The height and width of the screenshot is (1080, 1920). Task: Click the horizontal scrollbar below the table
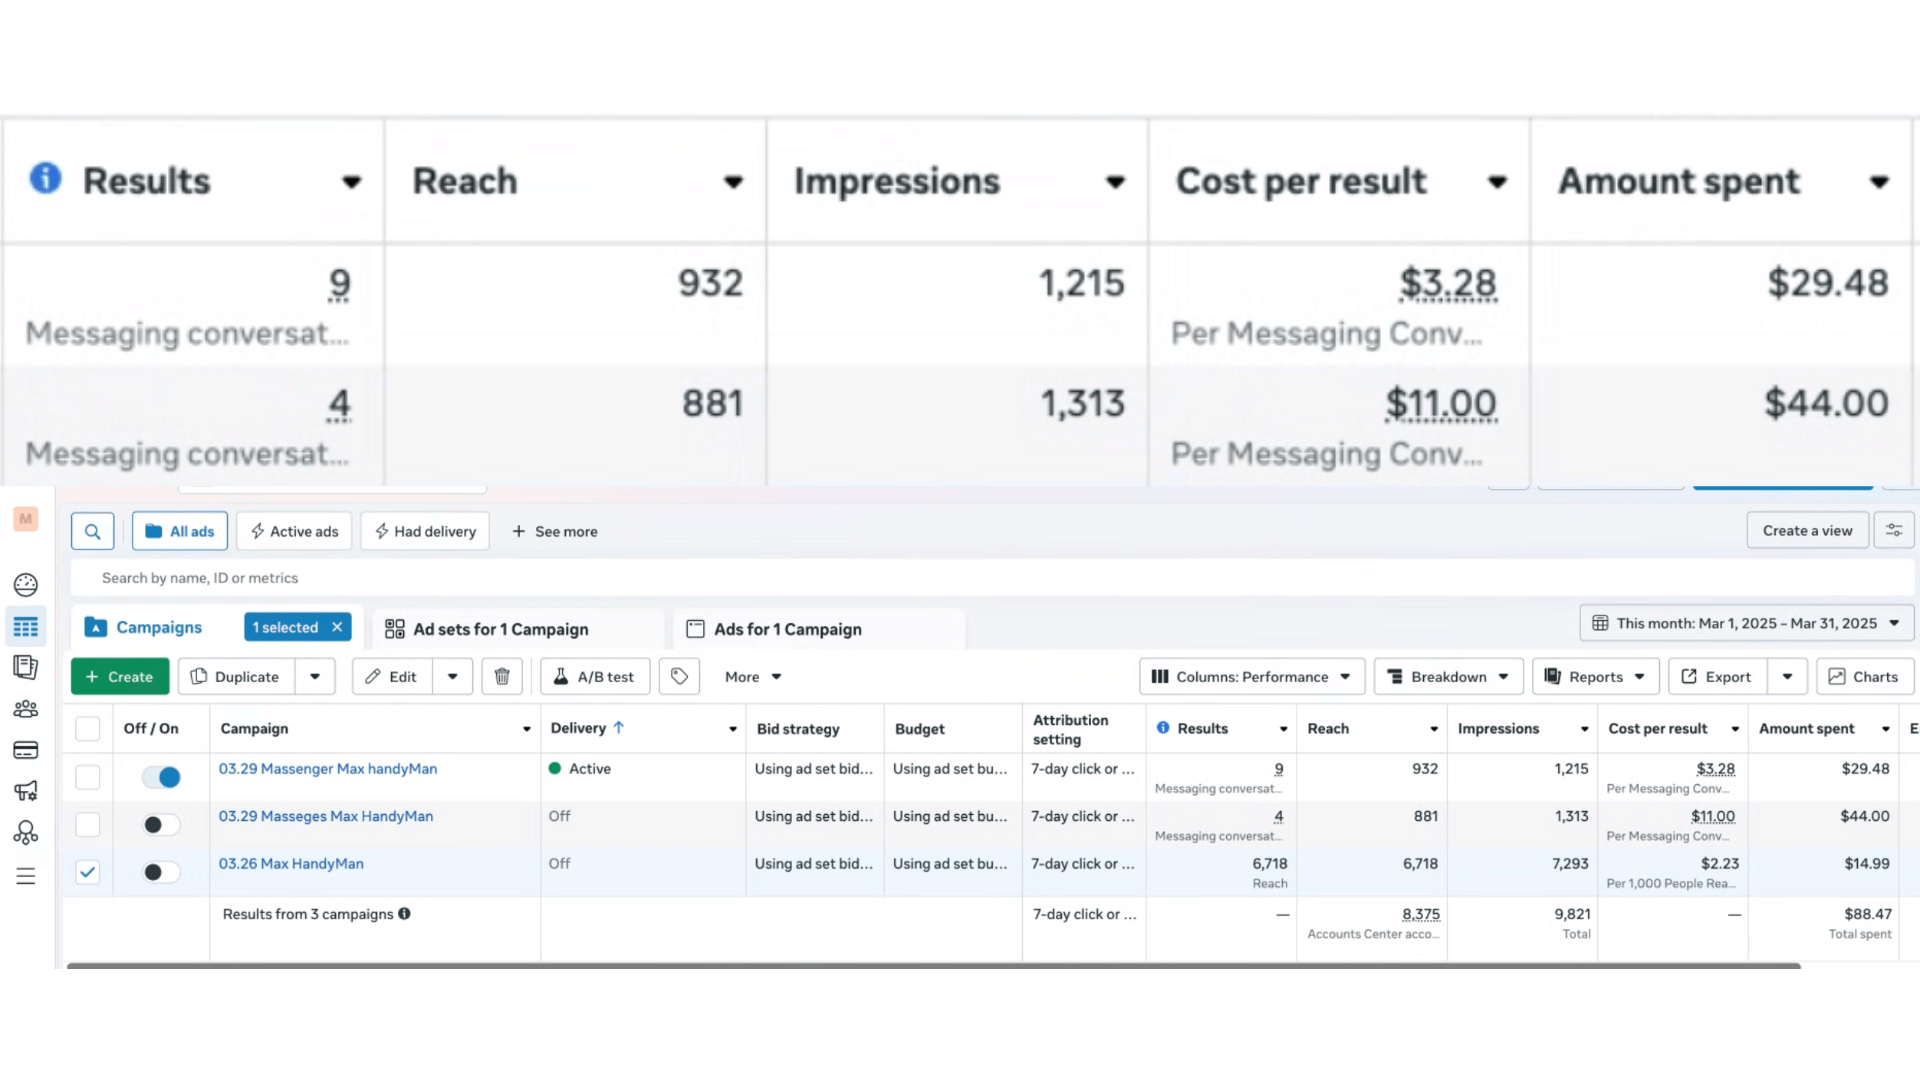click(934, 966)
